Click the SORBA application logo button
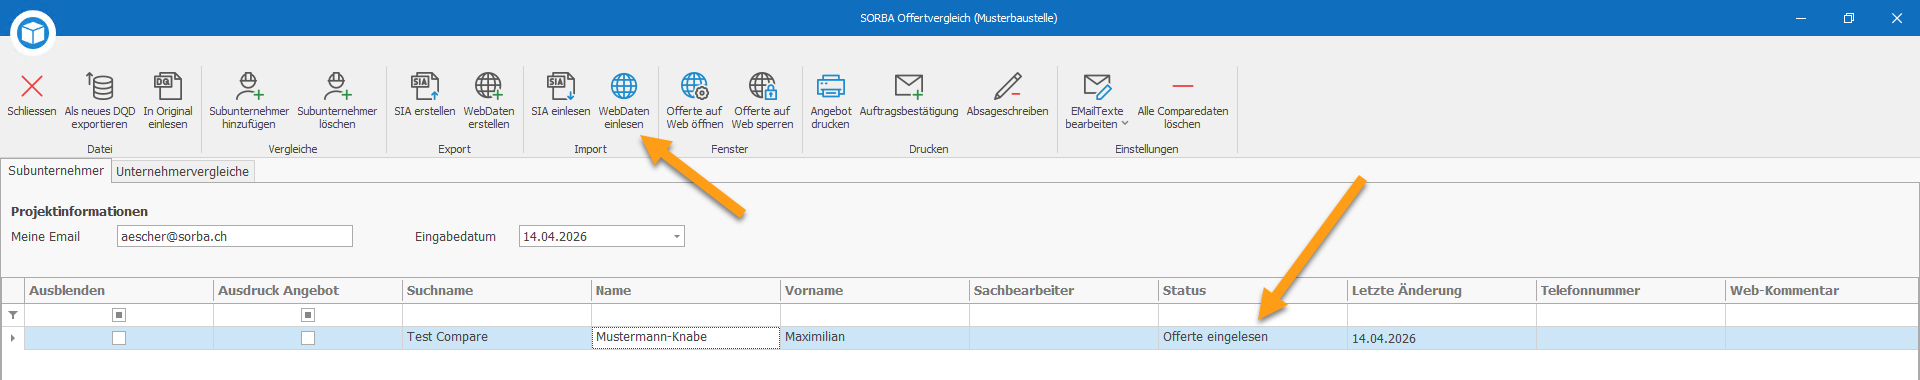Image resolution: width=1920 pixels, height=380 pixels. [33, 33]
